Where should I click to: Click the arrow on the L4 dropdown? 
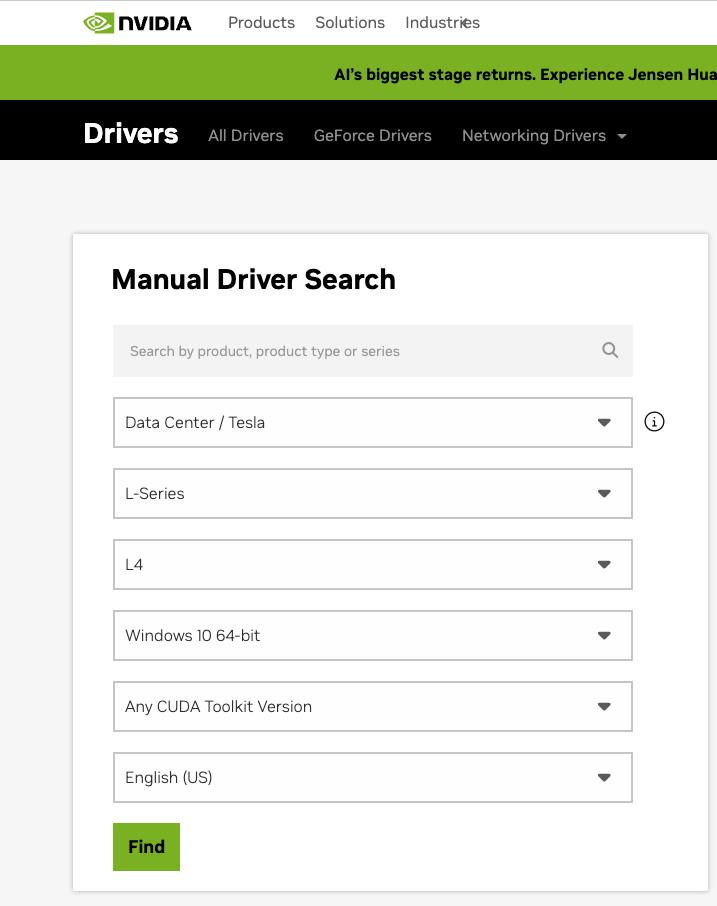(604, 564)
